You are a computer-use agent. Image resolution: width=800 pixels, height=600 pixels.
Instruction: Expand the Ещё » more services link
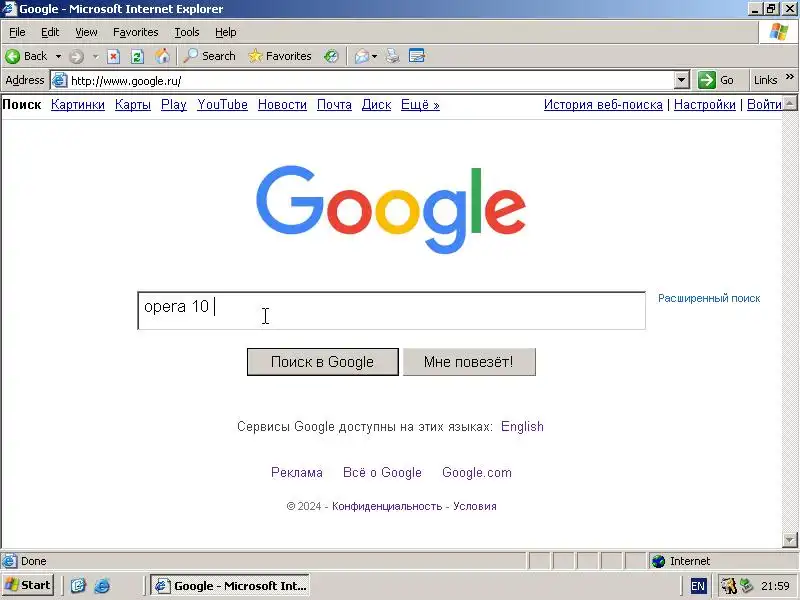click(420, 105)
